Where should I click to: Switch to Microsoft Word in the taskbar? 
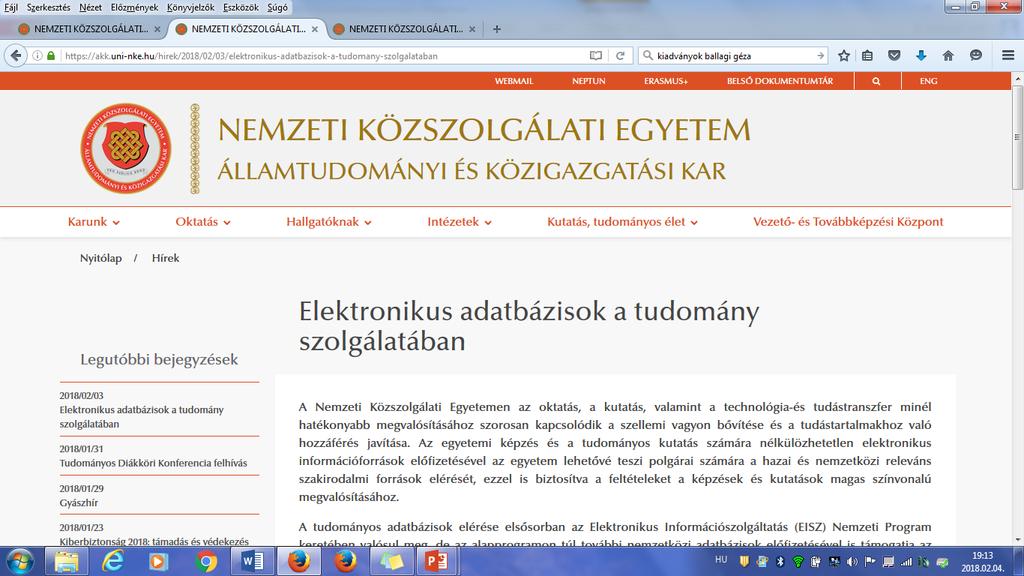[x=252, y=562]
